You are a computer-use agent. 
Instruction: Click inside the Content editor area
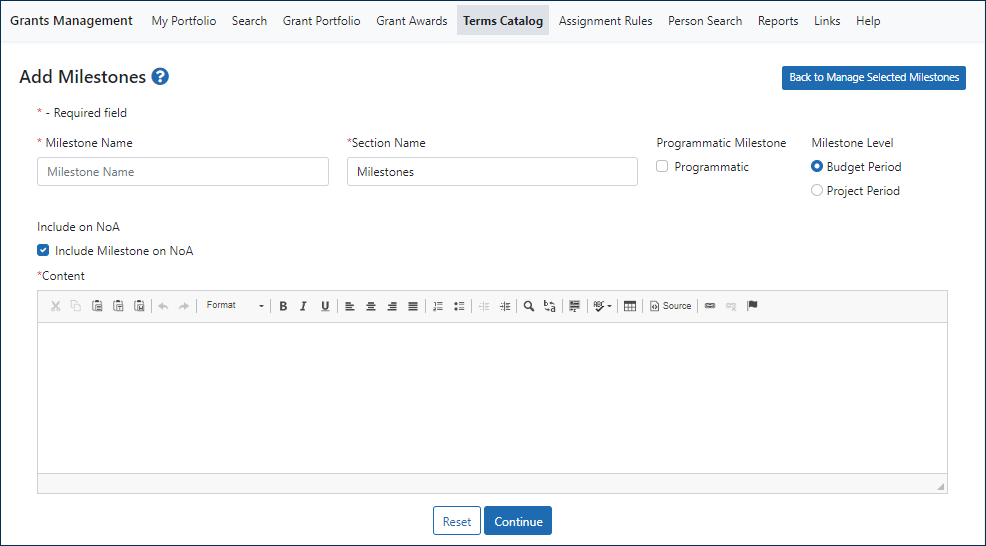492,398
